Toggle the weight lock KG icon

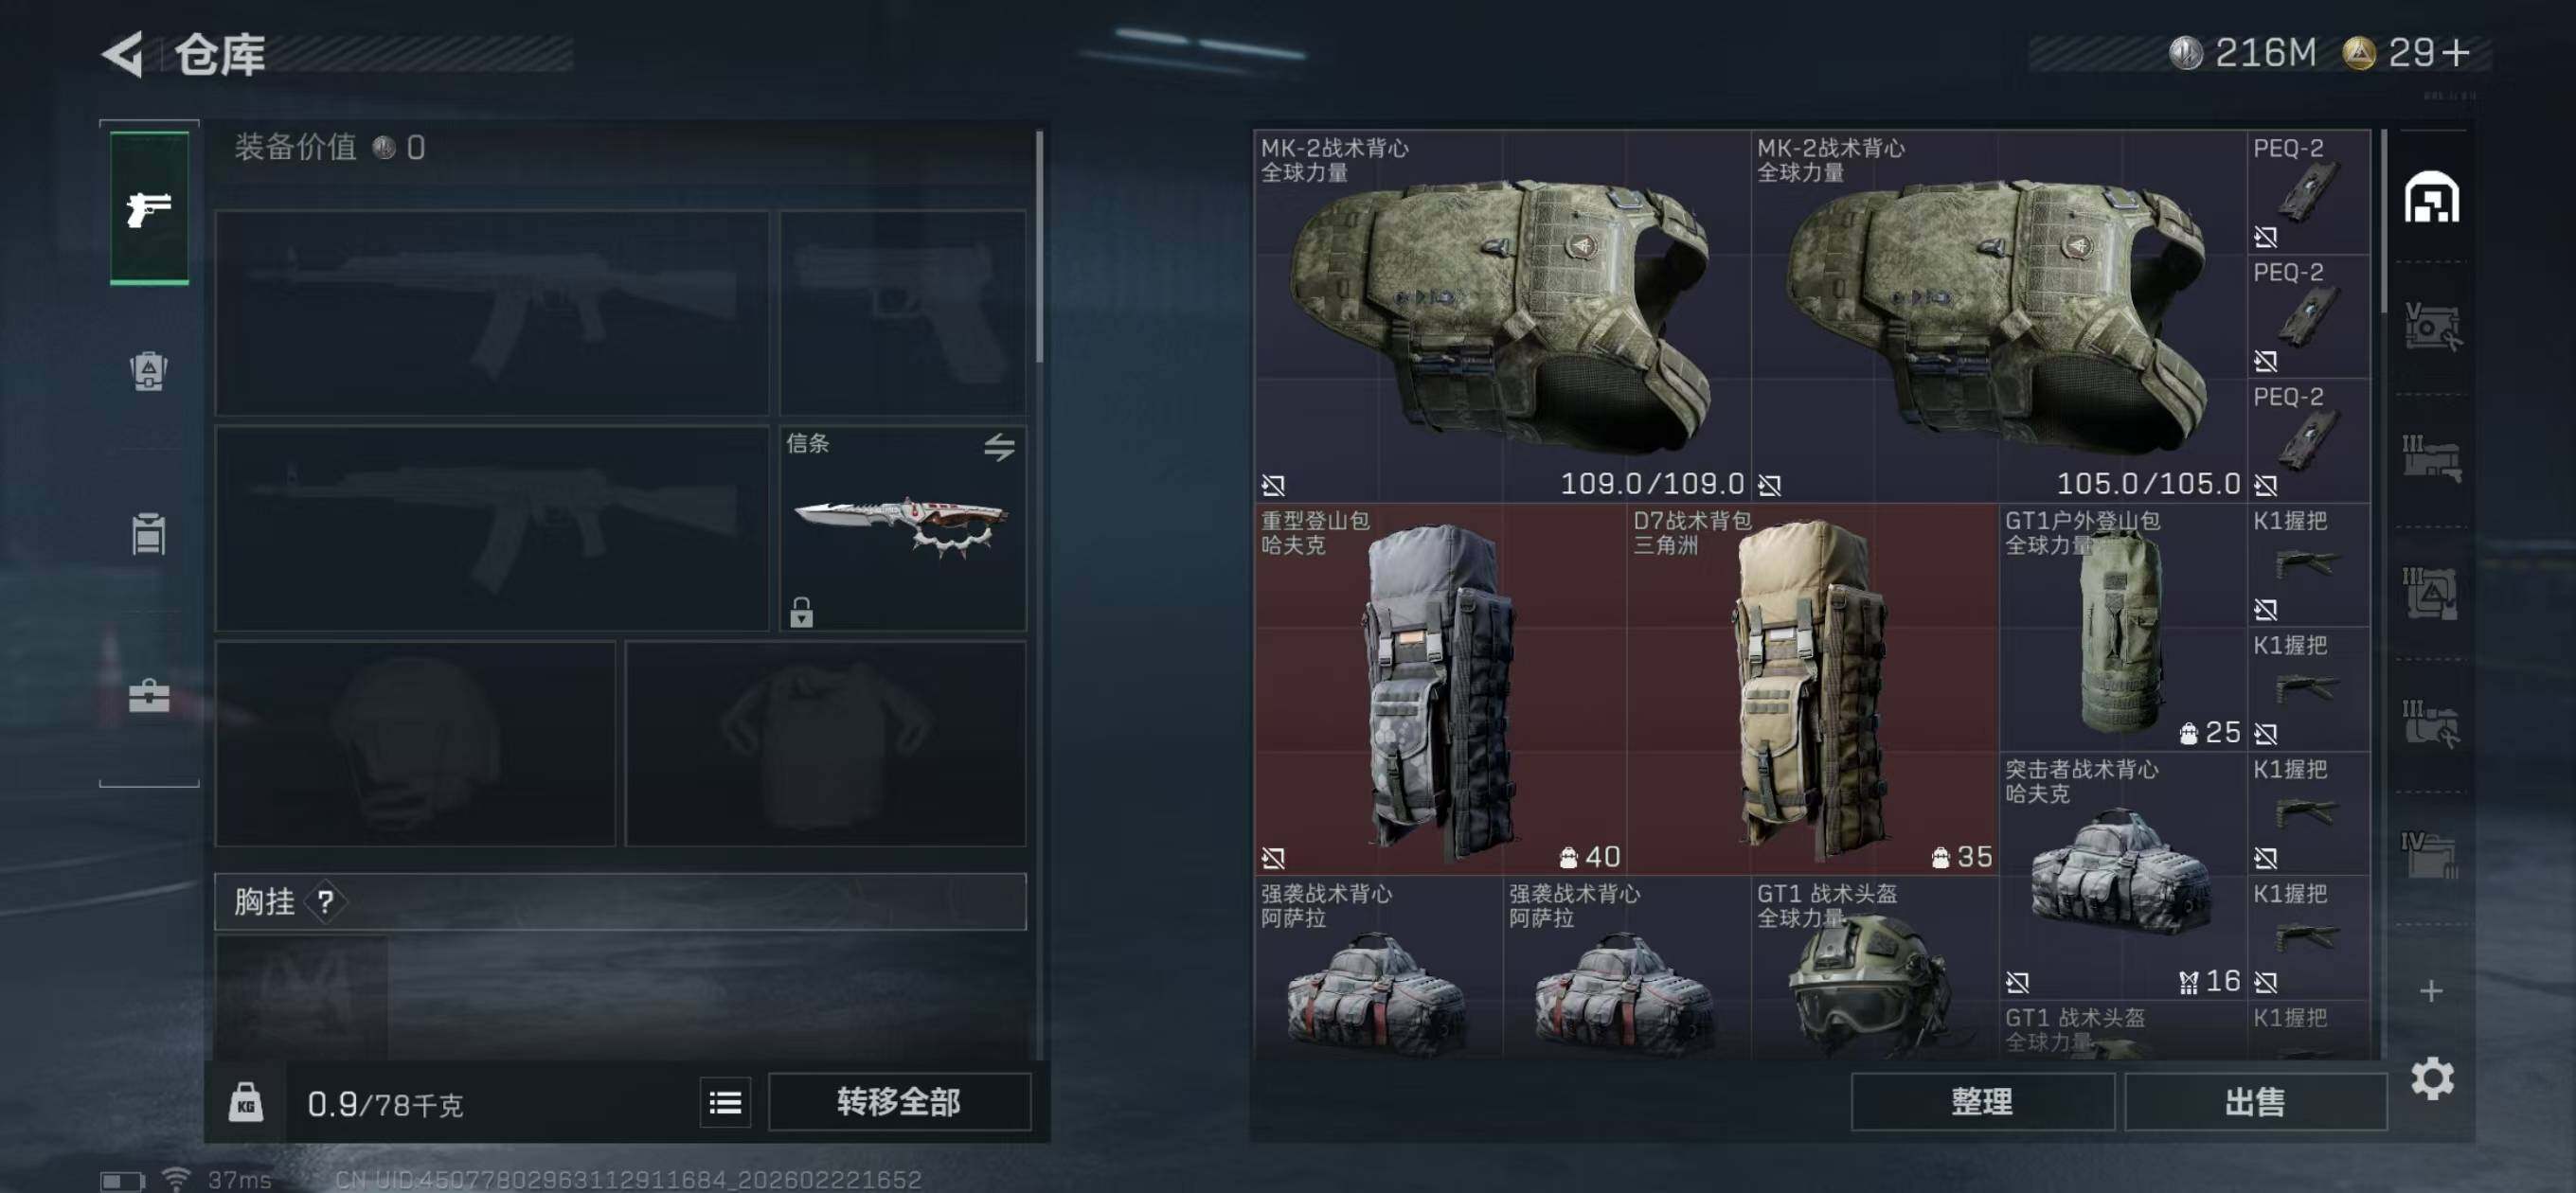pyautogui.click(x=245, y=1103)
